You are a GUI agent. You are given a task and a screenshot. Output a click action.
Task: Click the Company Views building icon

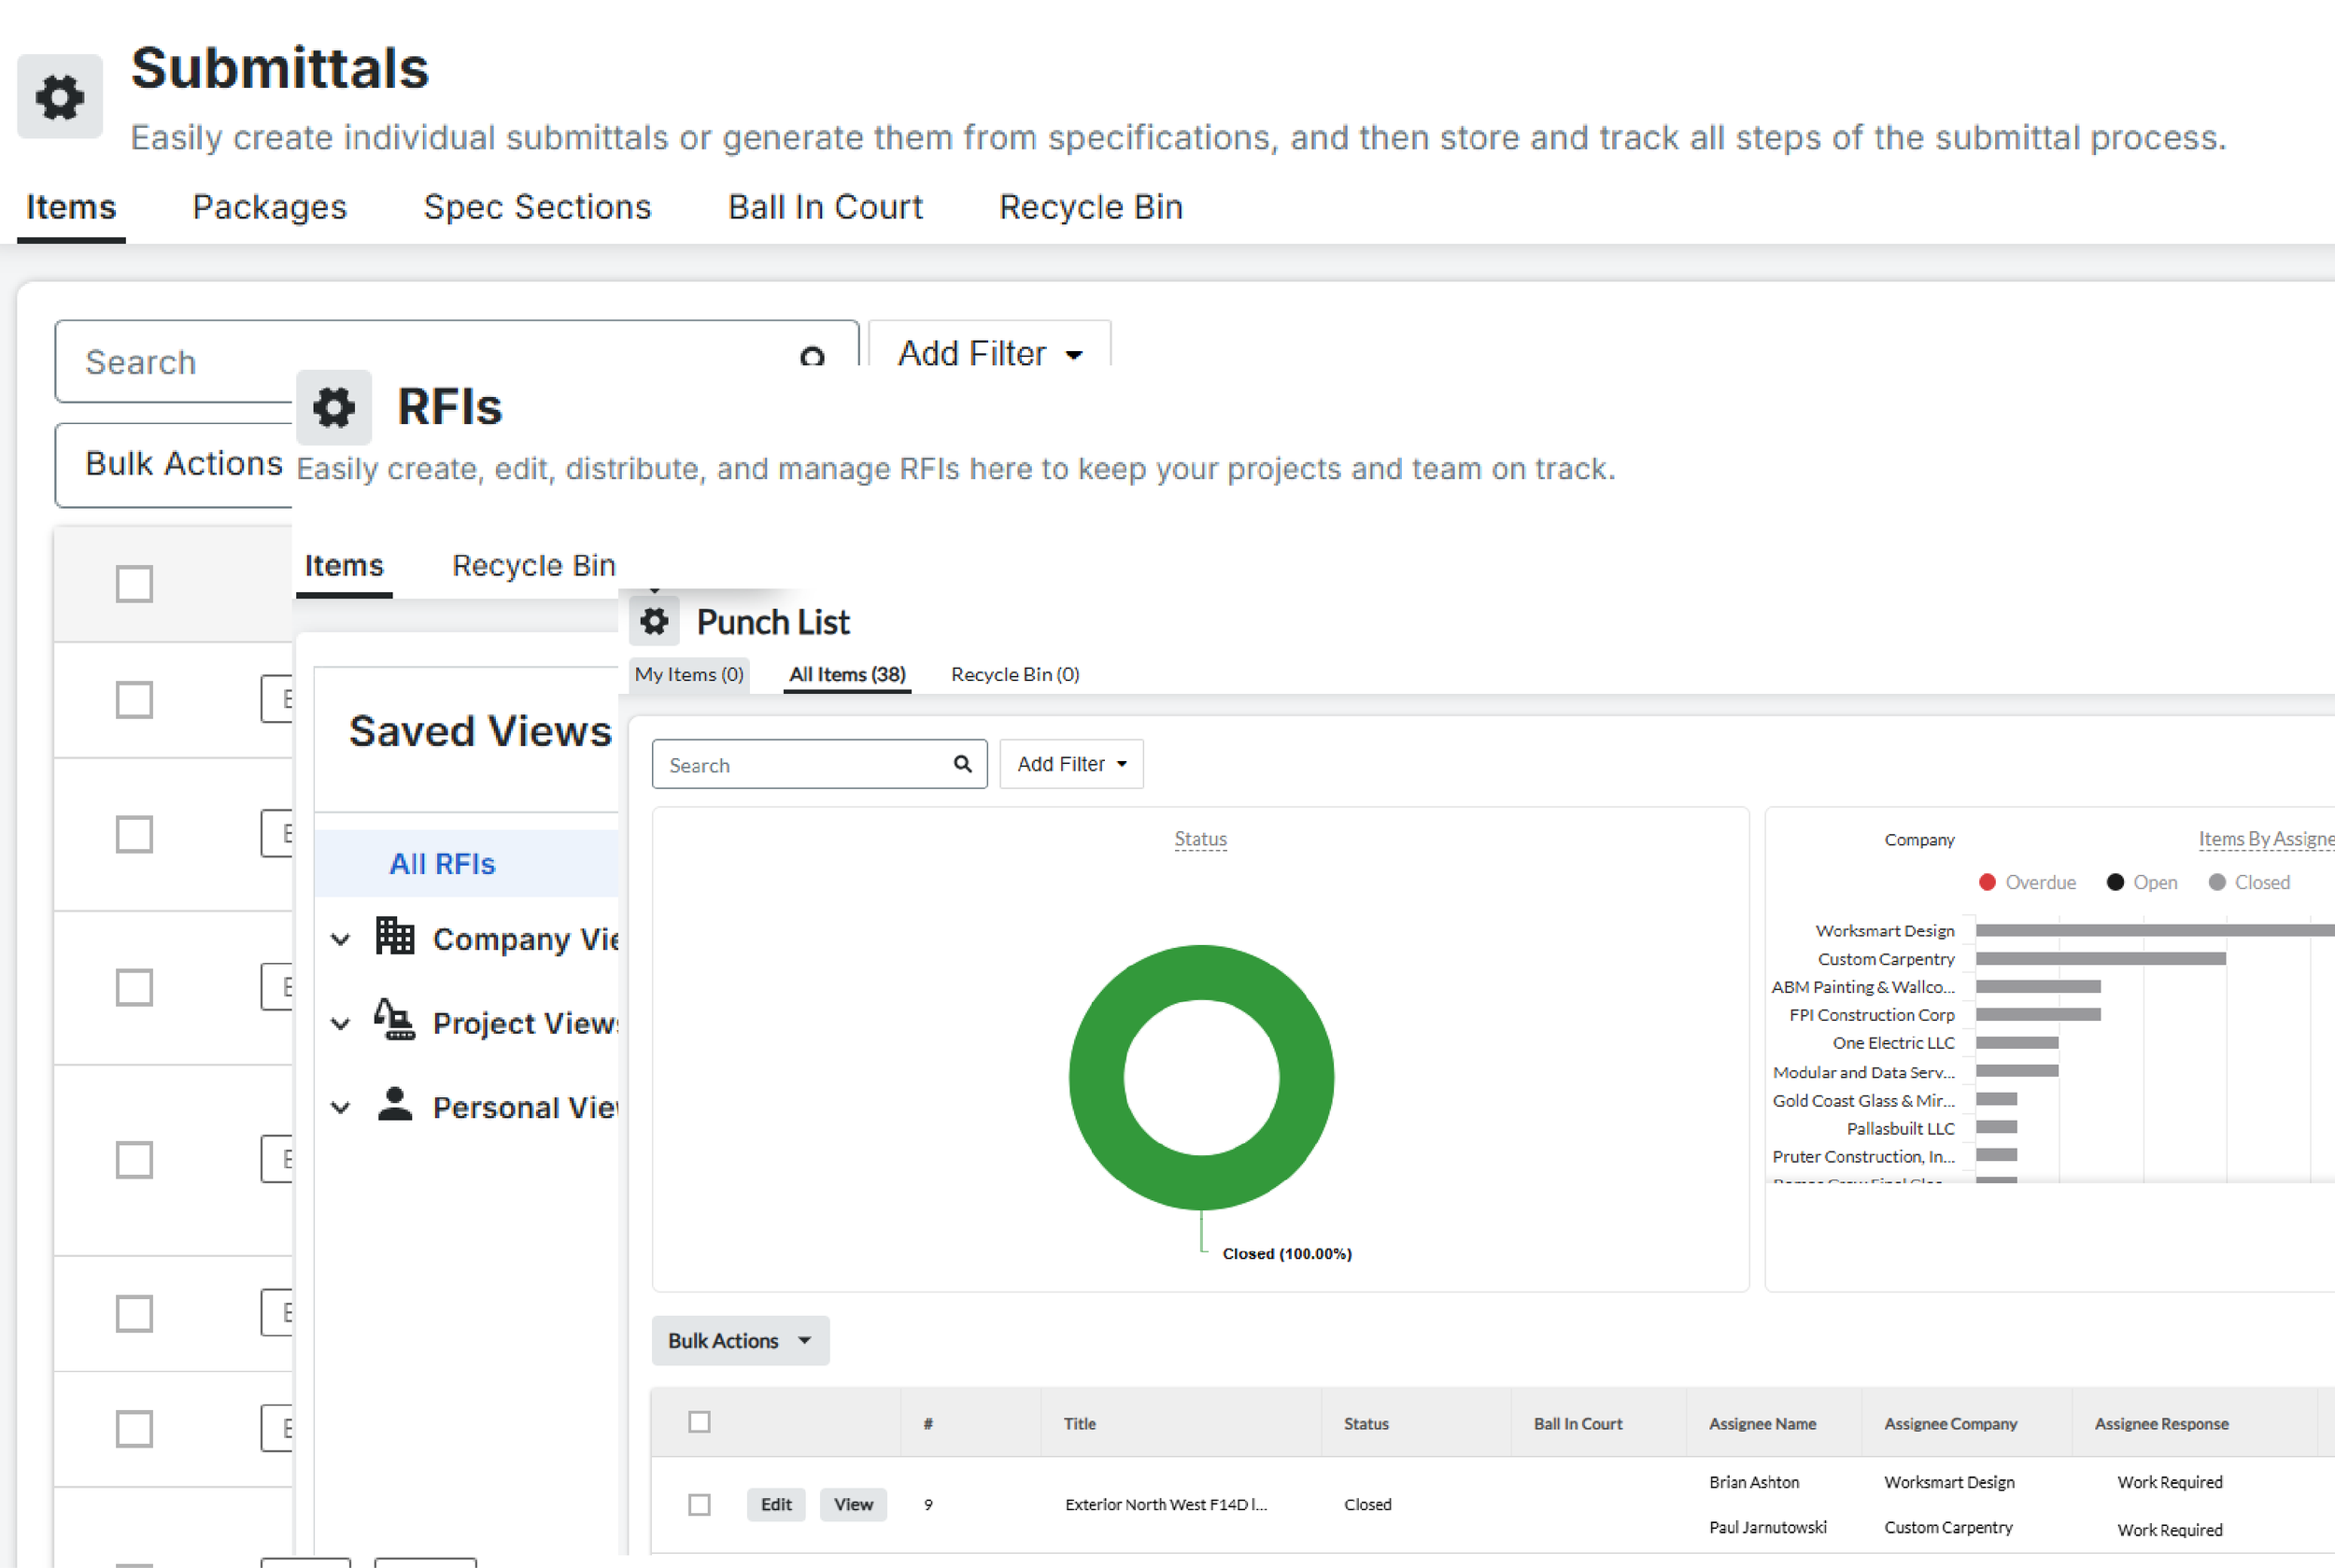[395, 937]
